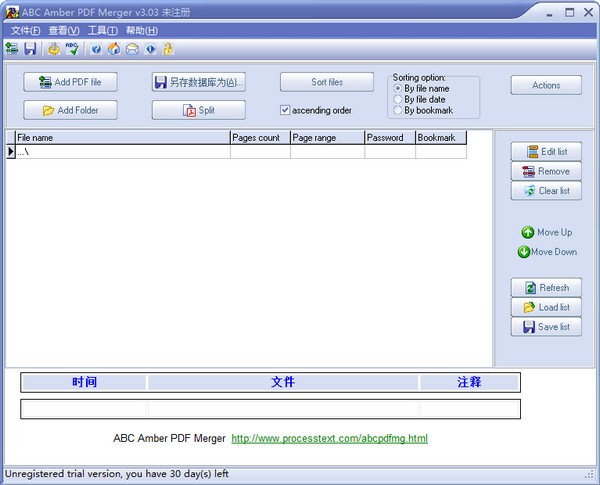The width and height of the screenshot is (600, 485).
Task: Open the 工具(T) menu
Action: coord(103,31)
